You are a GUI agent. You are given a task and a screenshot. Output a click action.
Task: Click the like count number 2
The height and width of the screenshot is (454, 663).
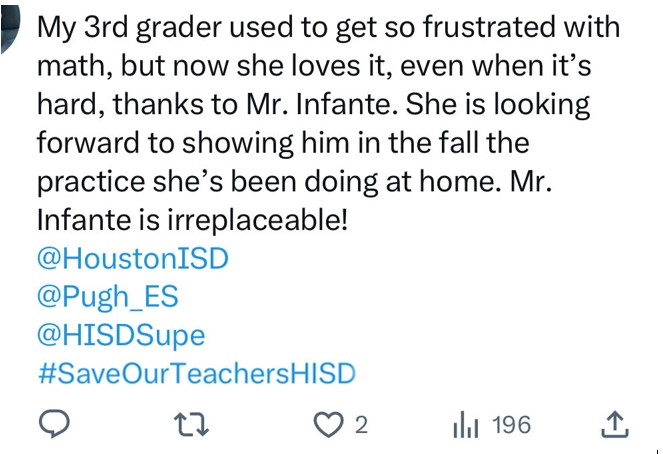click(x=361, y=425)
